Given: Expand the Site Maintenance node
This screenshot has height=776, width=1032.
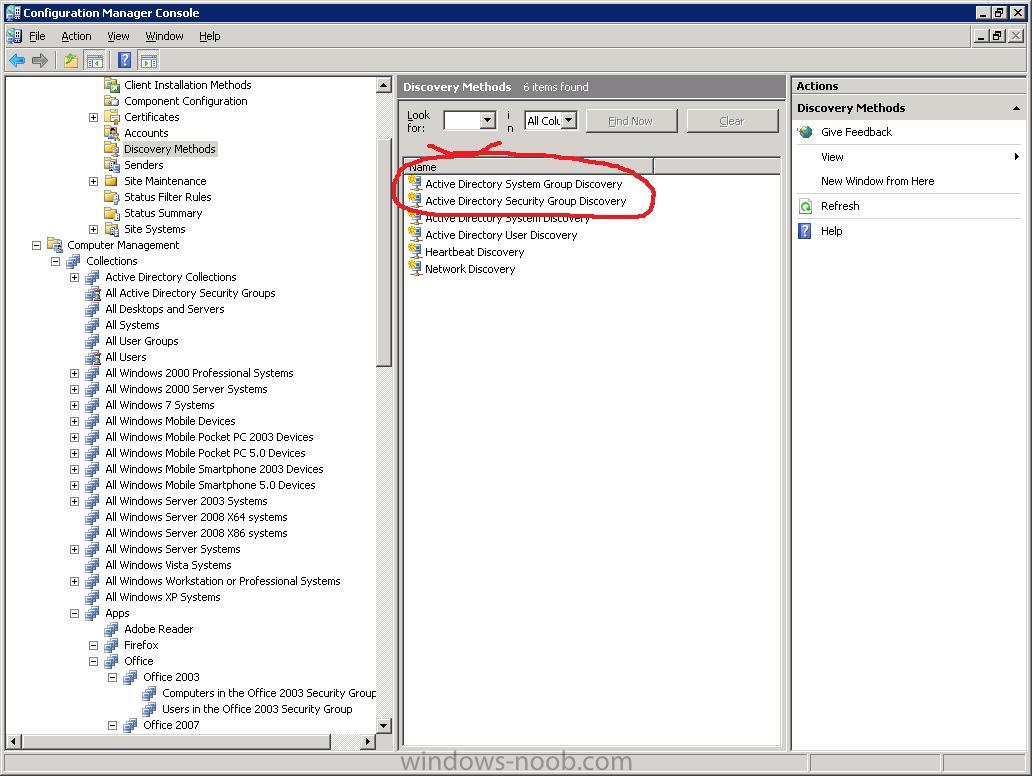Looking at the screenshot, I should pyautogui.click(x=93, y=181).
